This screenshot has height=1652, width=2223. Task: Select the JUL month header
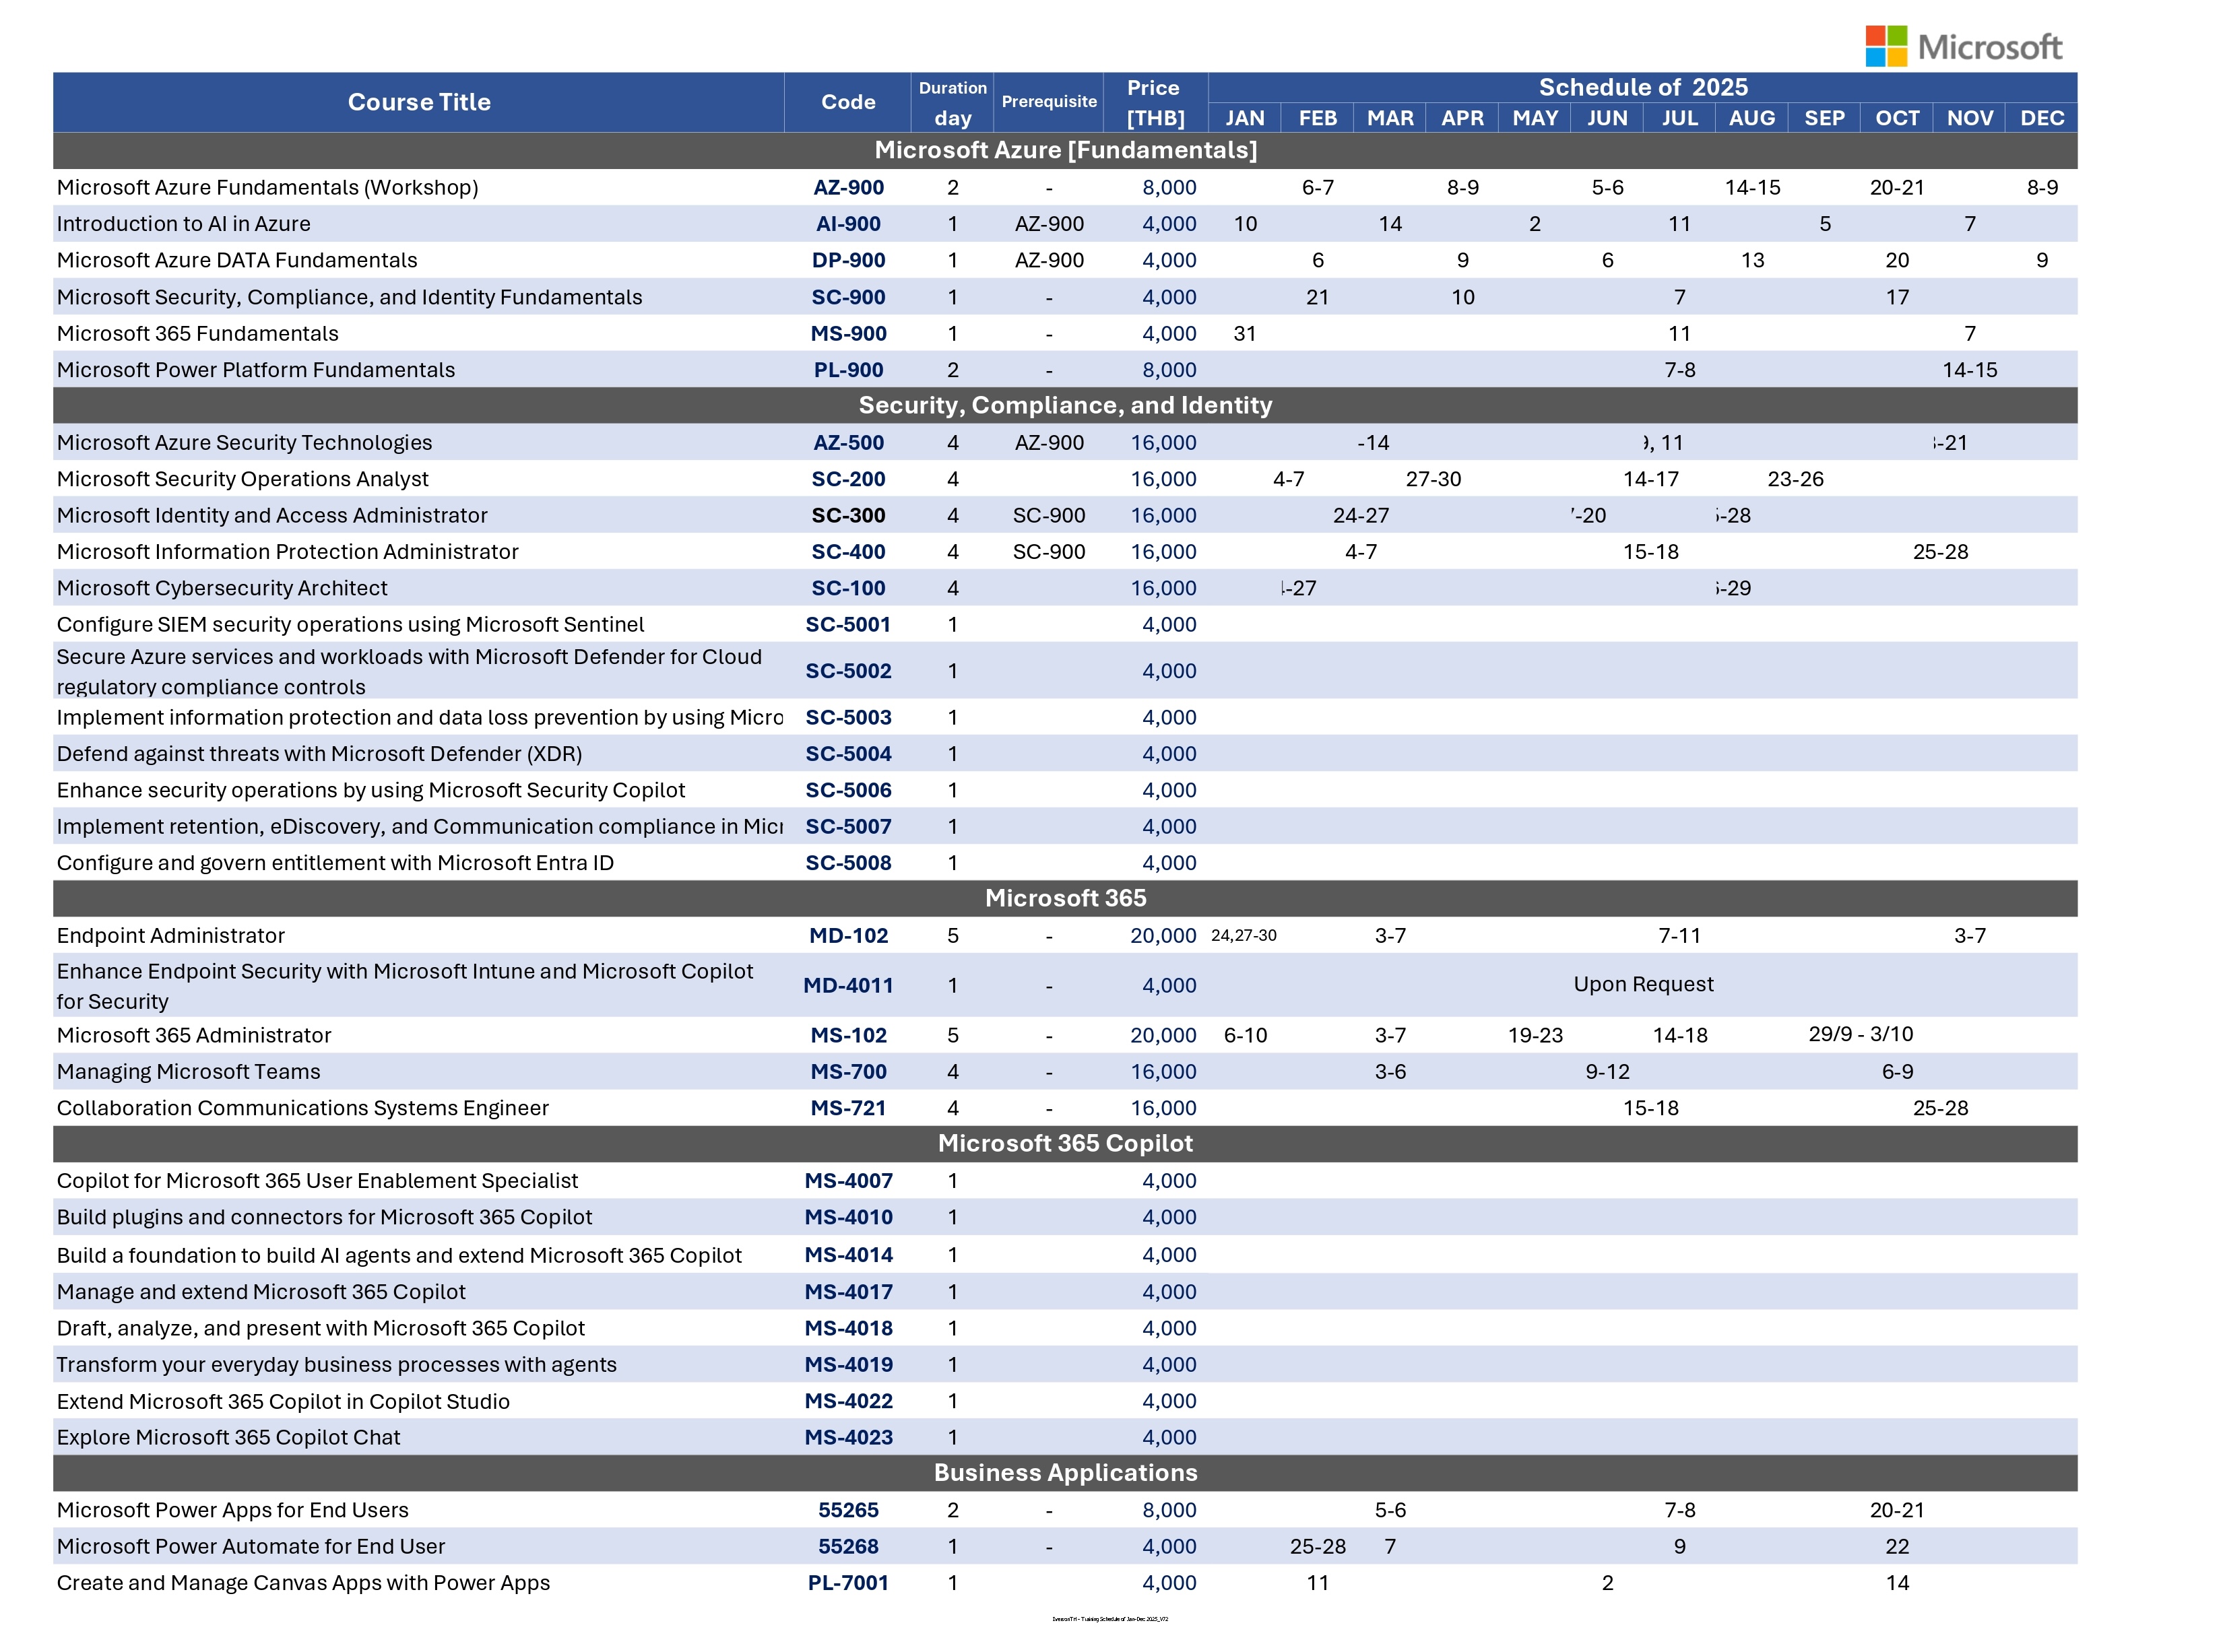coord(1680,118)
